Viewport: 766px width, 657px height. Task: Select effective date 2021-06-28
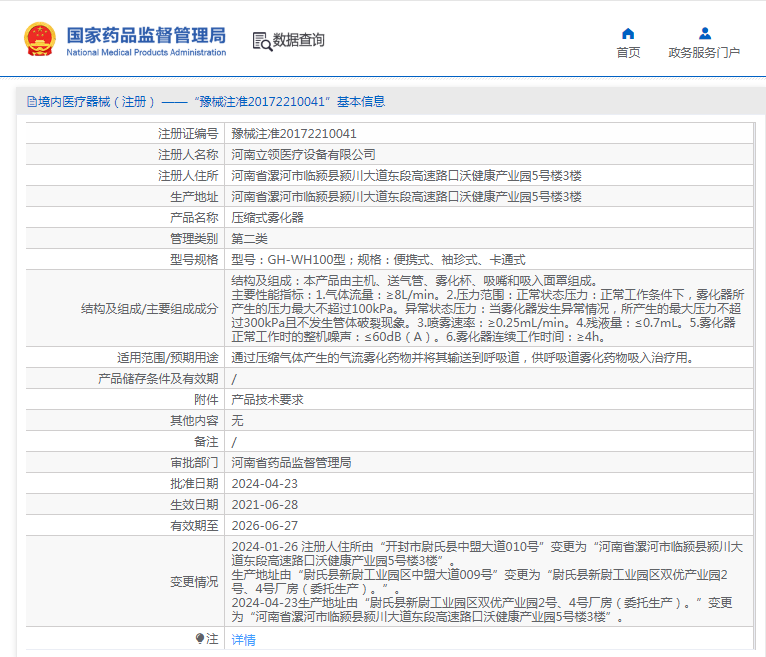point(264,505)
